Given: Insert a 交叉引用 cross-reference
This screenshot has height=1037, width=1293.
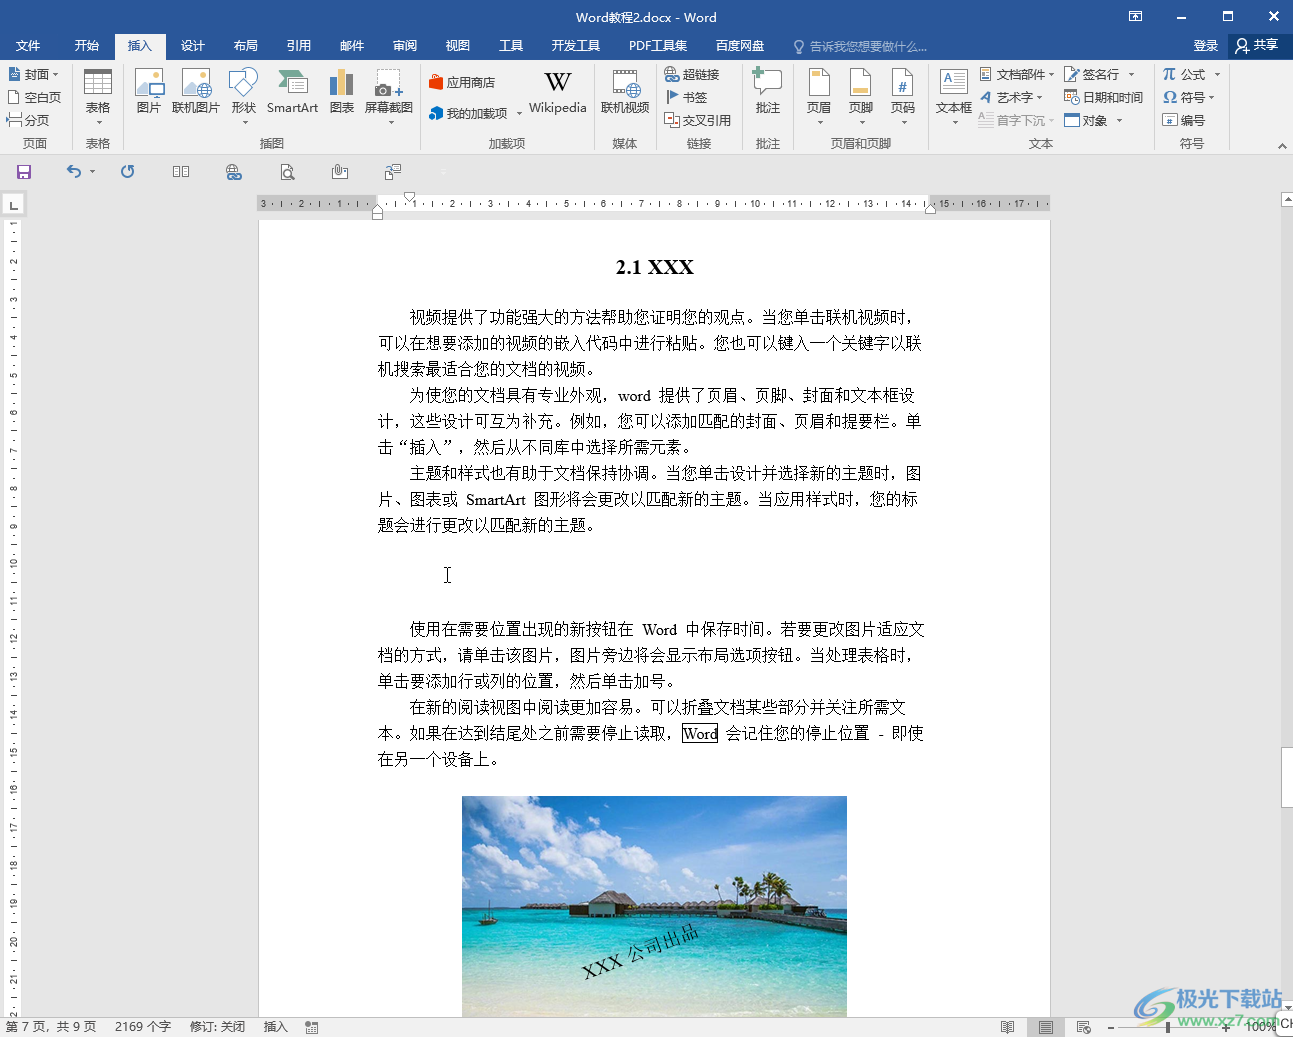Looking at the screenshot, I should coord(698,120).
